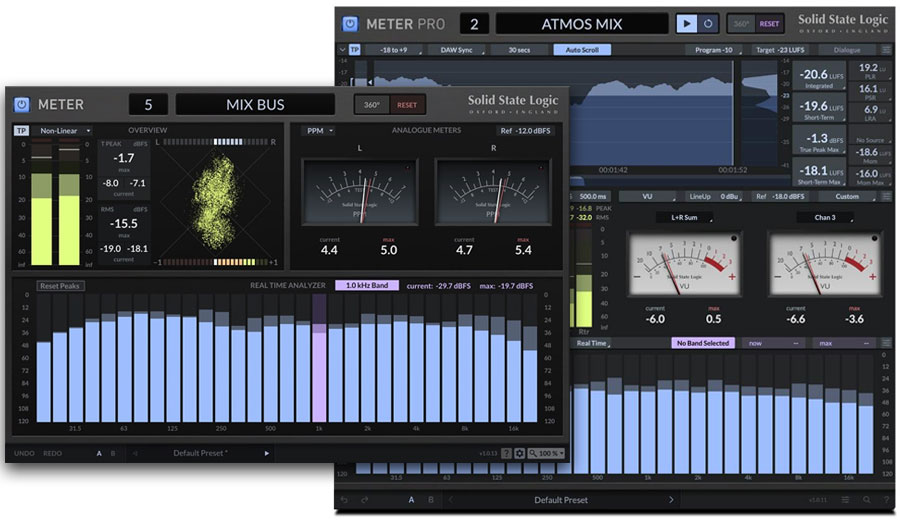Viewport: 900px width, 520px height.
Task: Open the PPM meter type dropdown
Action: (319, 131)
